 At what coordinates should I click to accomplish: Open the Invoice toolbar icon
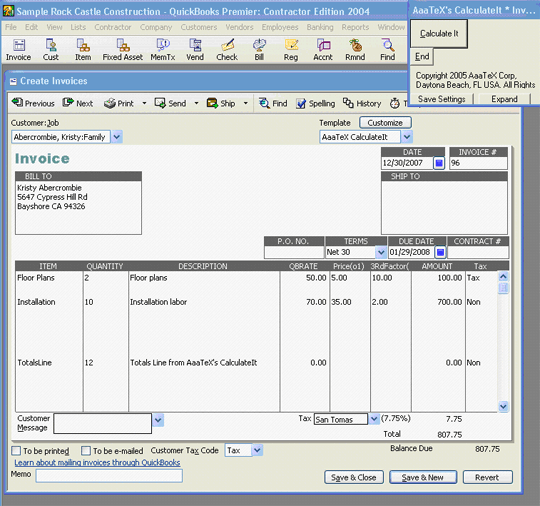click(18, 50)
